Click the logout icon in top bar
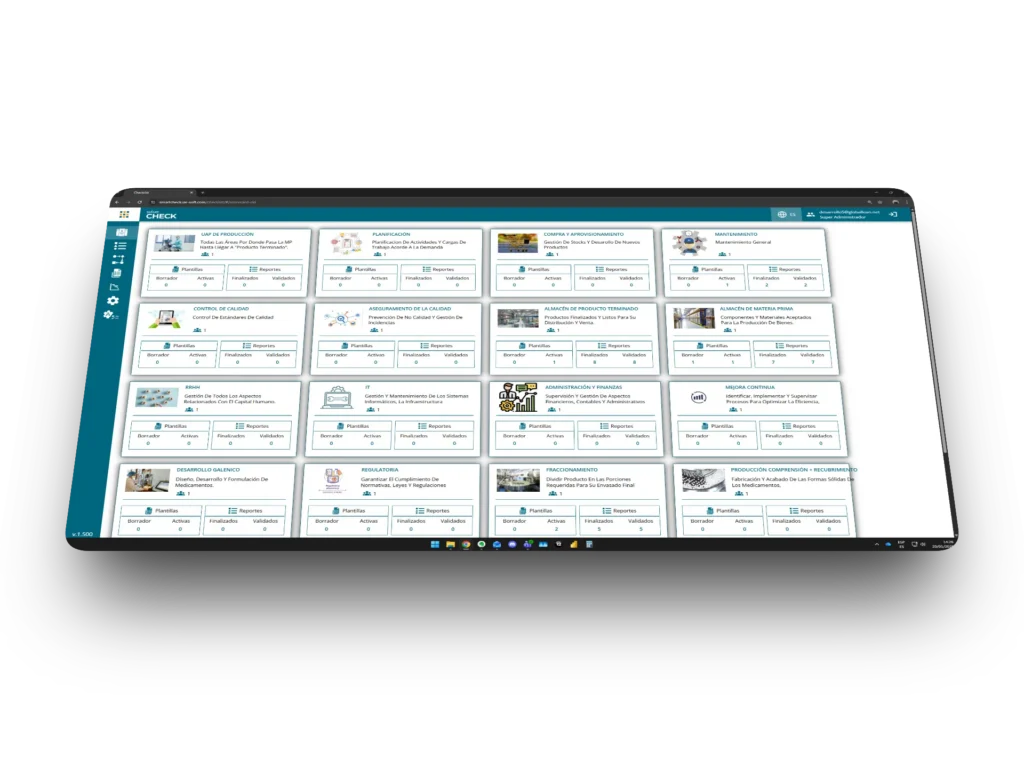 pyautogui.click(x=893, y=215)
